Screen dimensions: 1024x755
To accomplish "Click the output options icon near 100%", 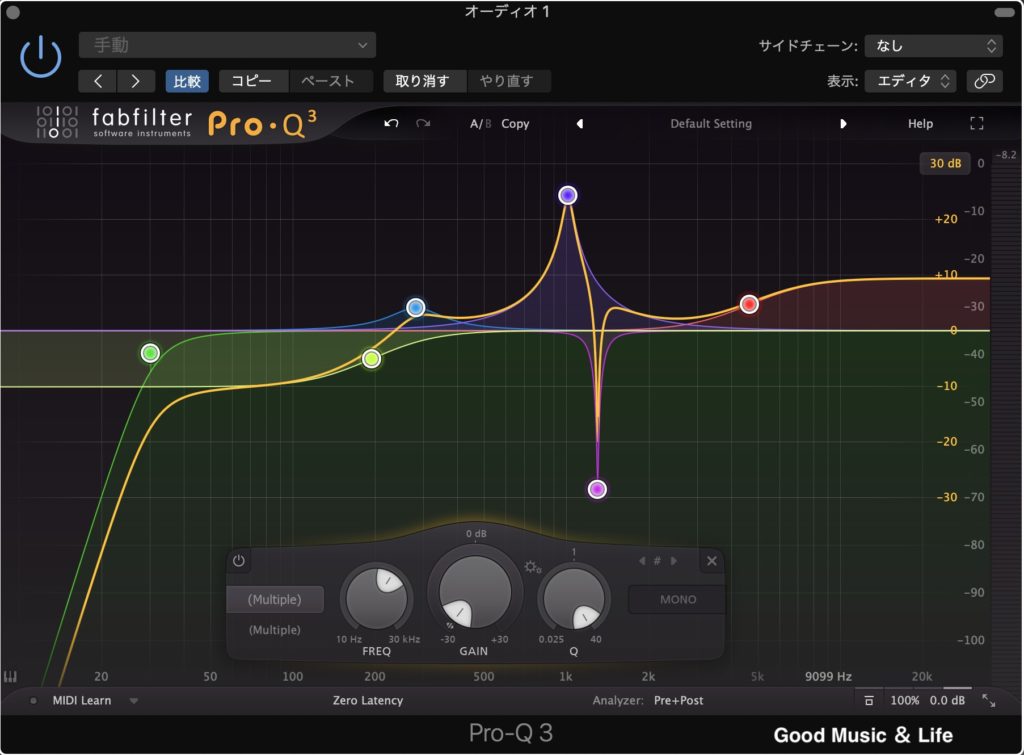I will point(869,701).
